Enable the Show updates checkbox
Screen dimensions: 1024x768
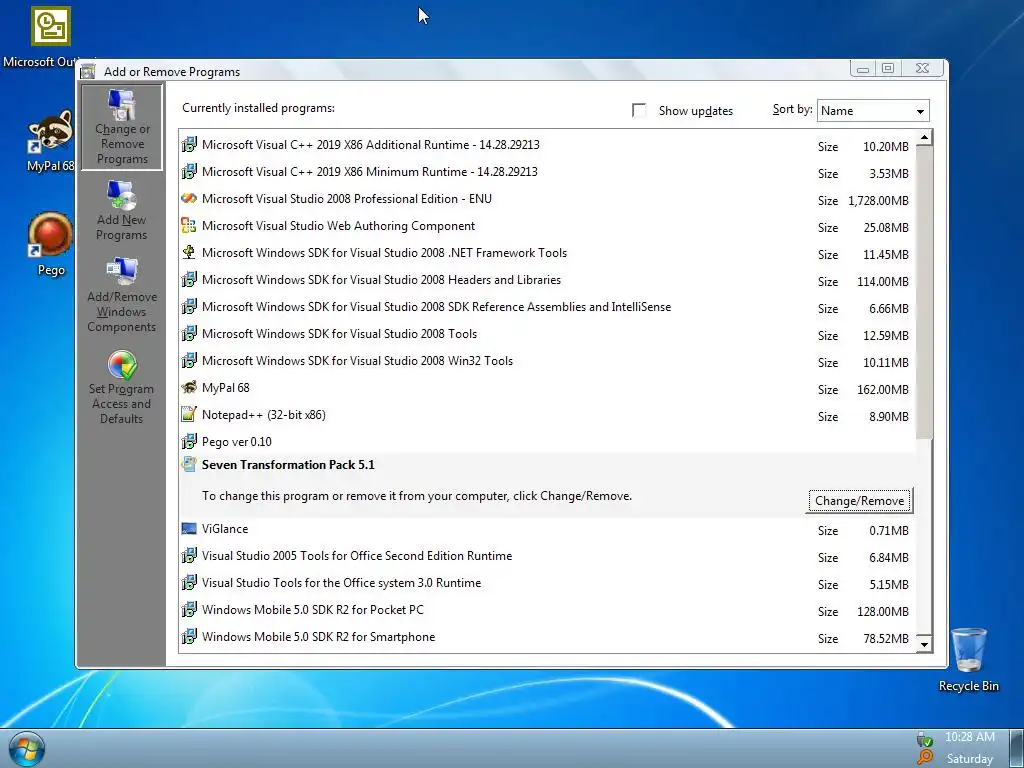(x=639, y=110)
